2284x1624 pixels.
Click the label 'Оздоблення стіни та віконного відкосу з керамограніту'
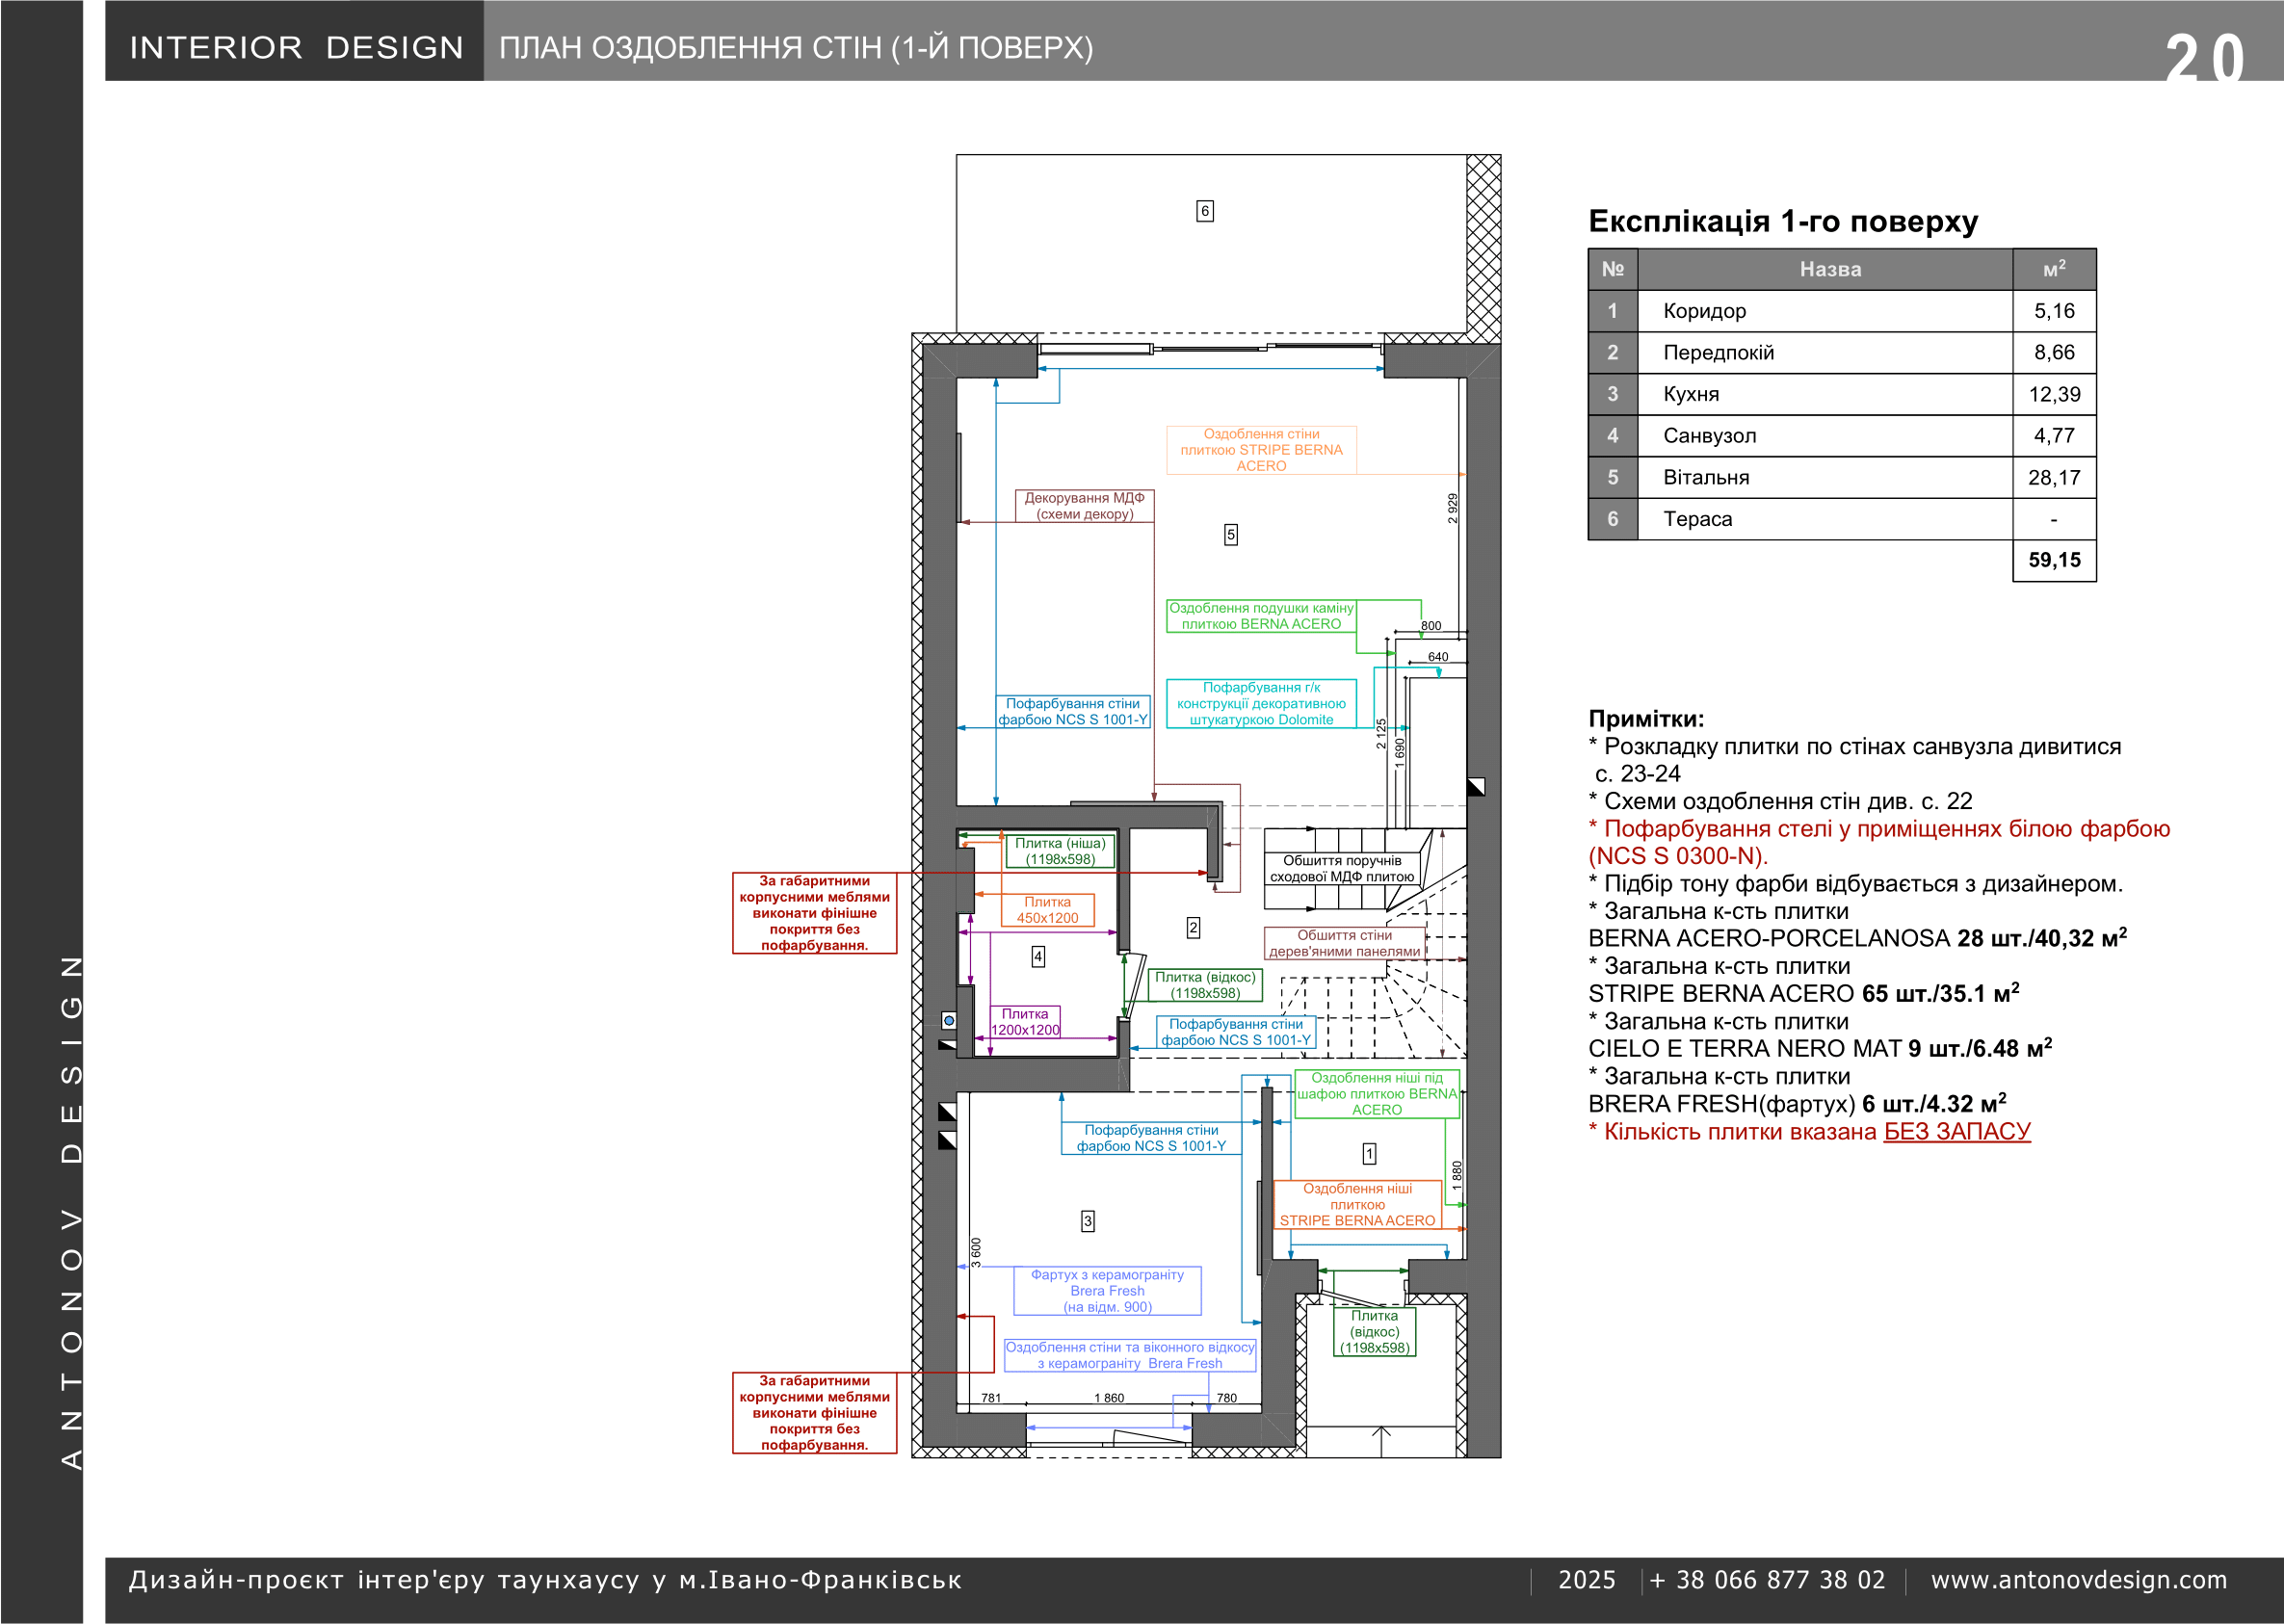click(1130, 1356)
